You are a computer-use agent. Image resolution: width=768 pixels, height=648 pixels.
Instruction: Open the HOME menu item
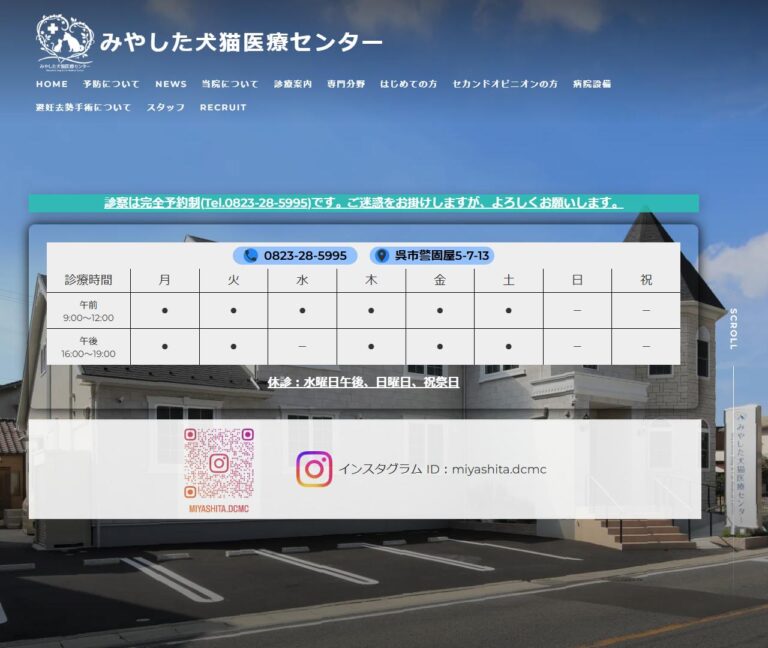pyautogui.click(x=52, y=84)
